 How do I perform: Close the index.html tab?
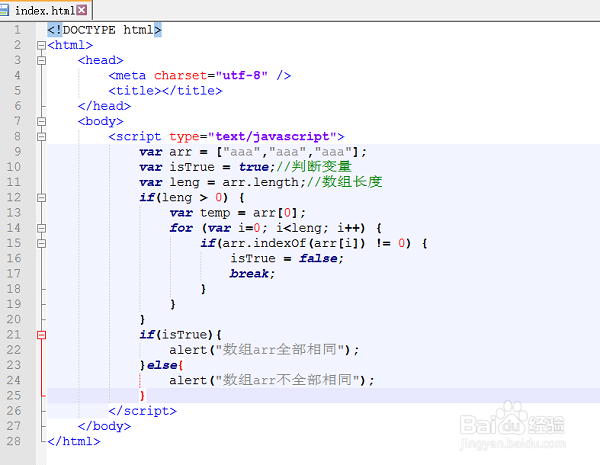82,10
